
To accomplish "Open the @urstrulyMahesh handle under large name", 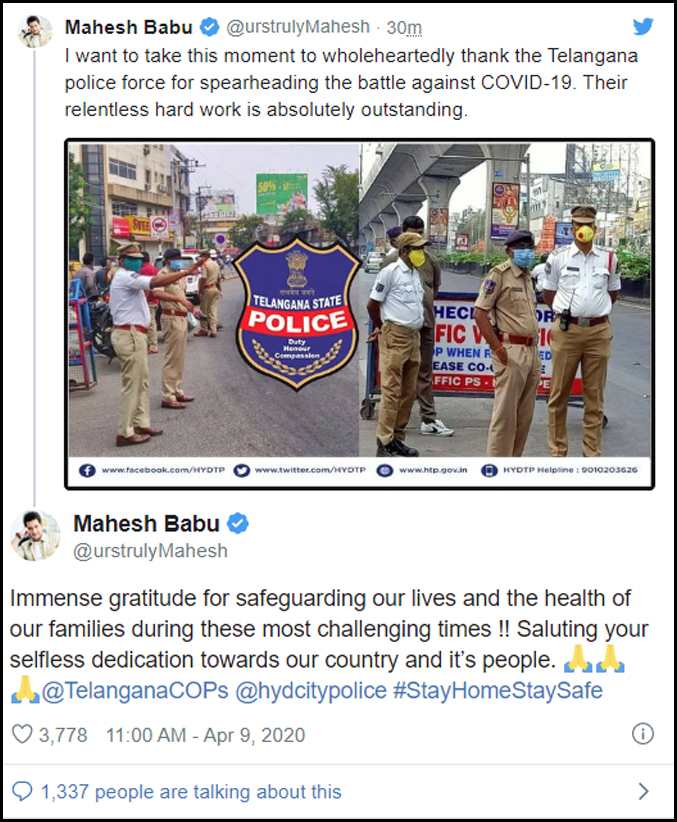I will 151,551.
